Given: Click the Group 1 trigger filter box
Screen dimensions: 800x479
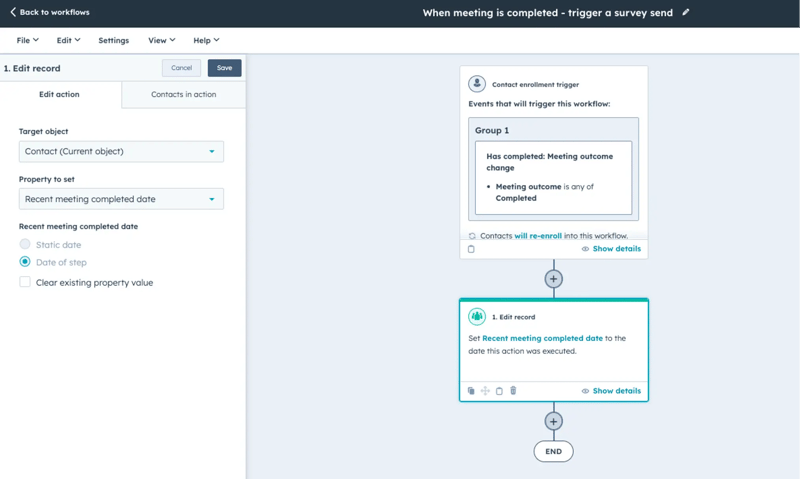Looking at the screenshot, I should click(x=554, y=169).
